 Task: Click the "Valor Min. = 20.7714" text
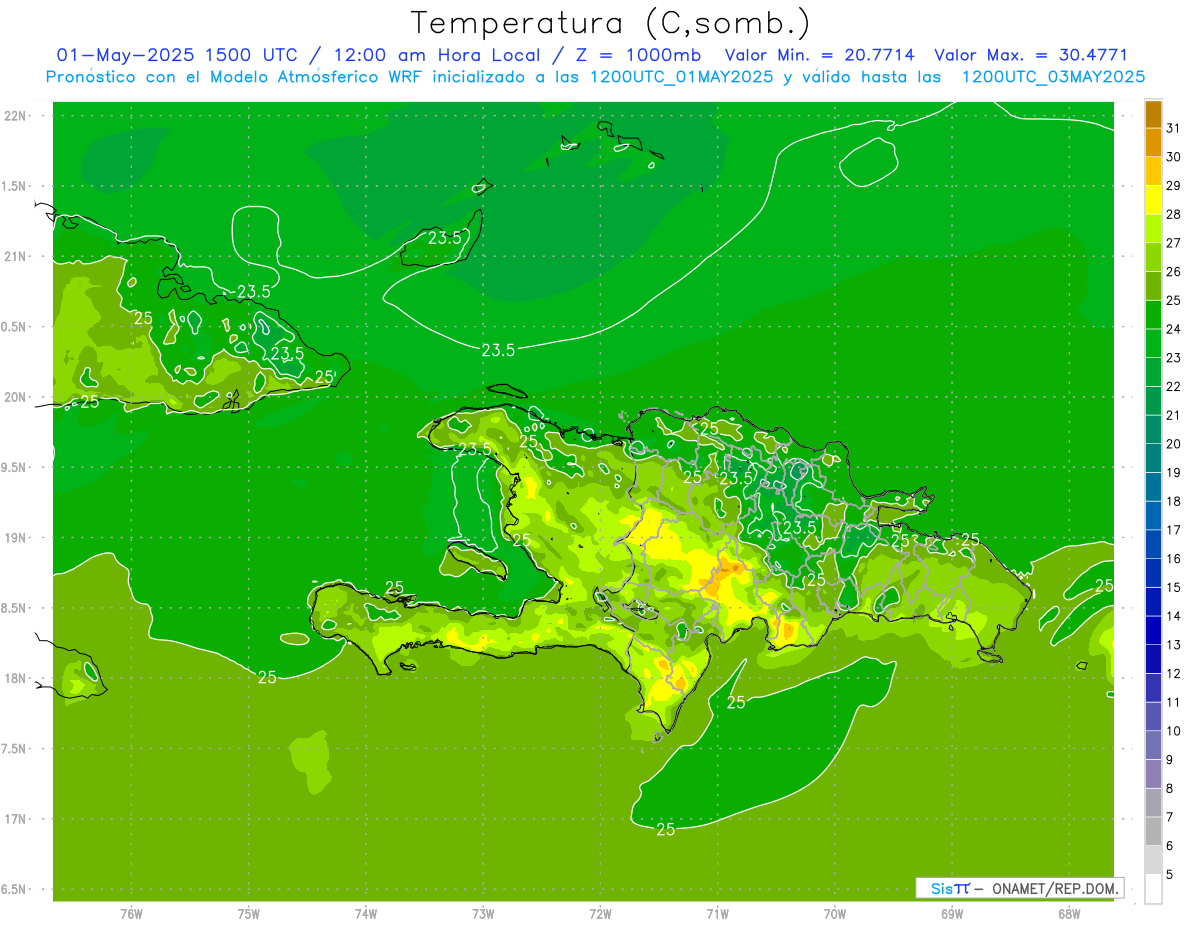pyautogui.click(x=820, y=55)
